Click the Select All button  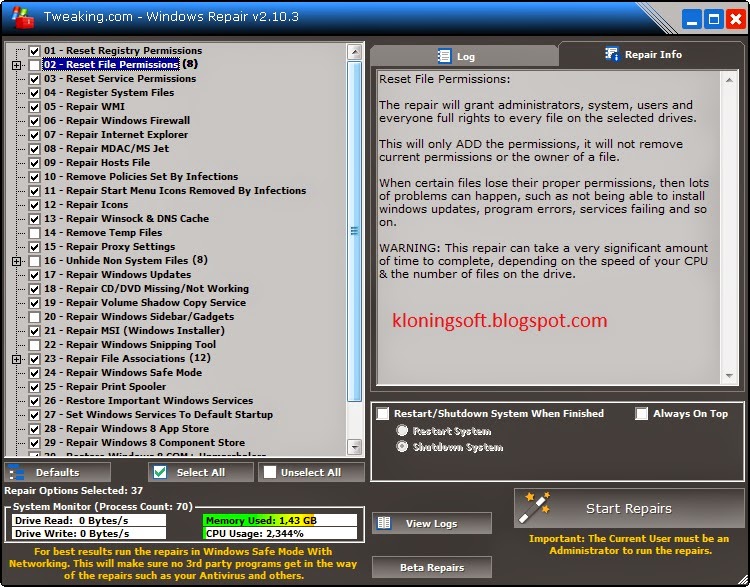click(201, 472)
